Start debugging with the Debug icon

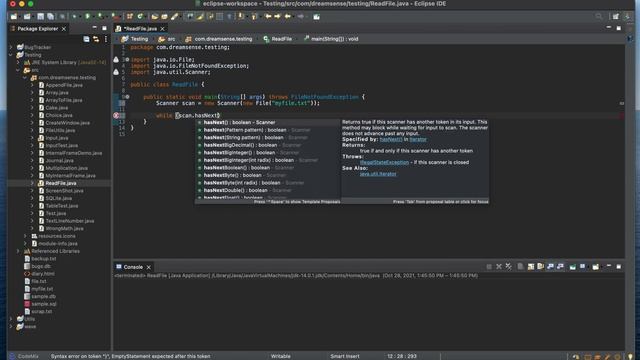point(75,16)
